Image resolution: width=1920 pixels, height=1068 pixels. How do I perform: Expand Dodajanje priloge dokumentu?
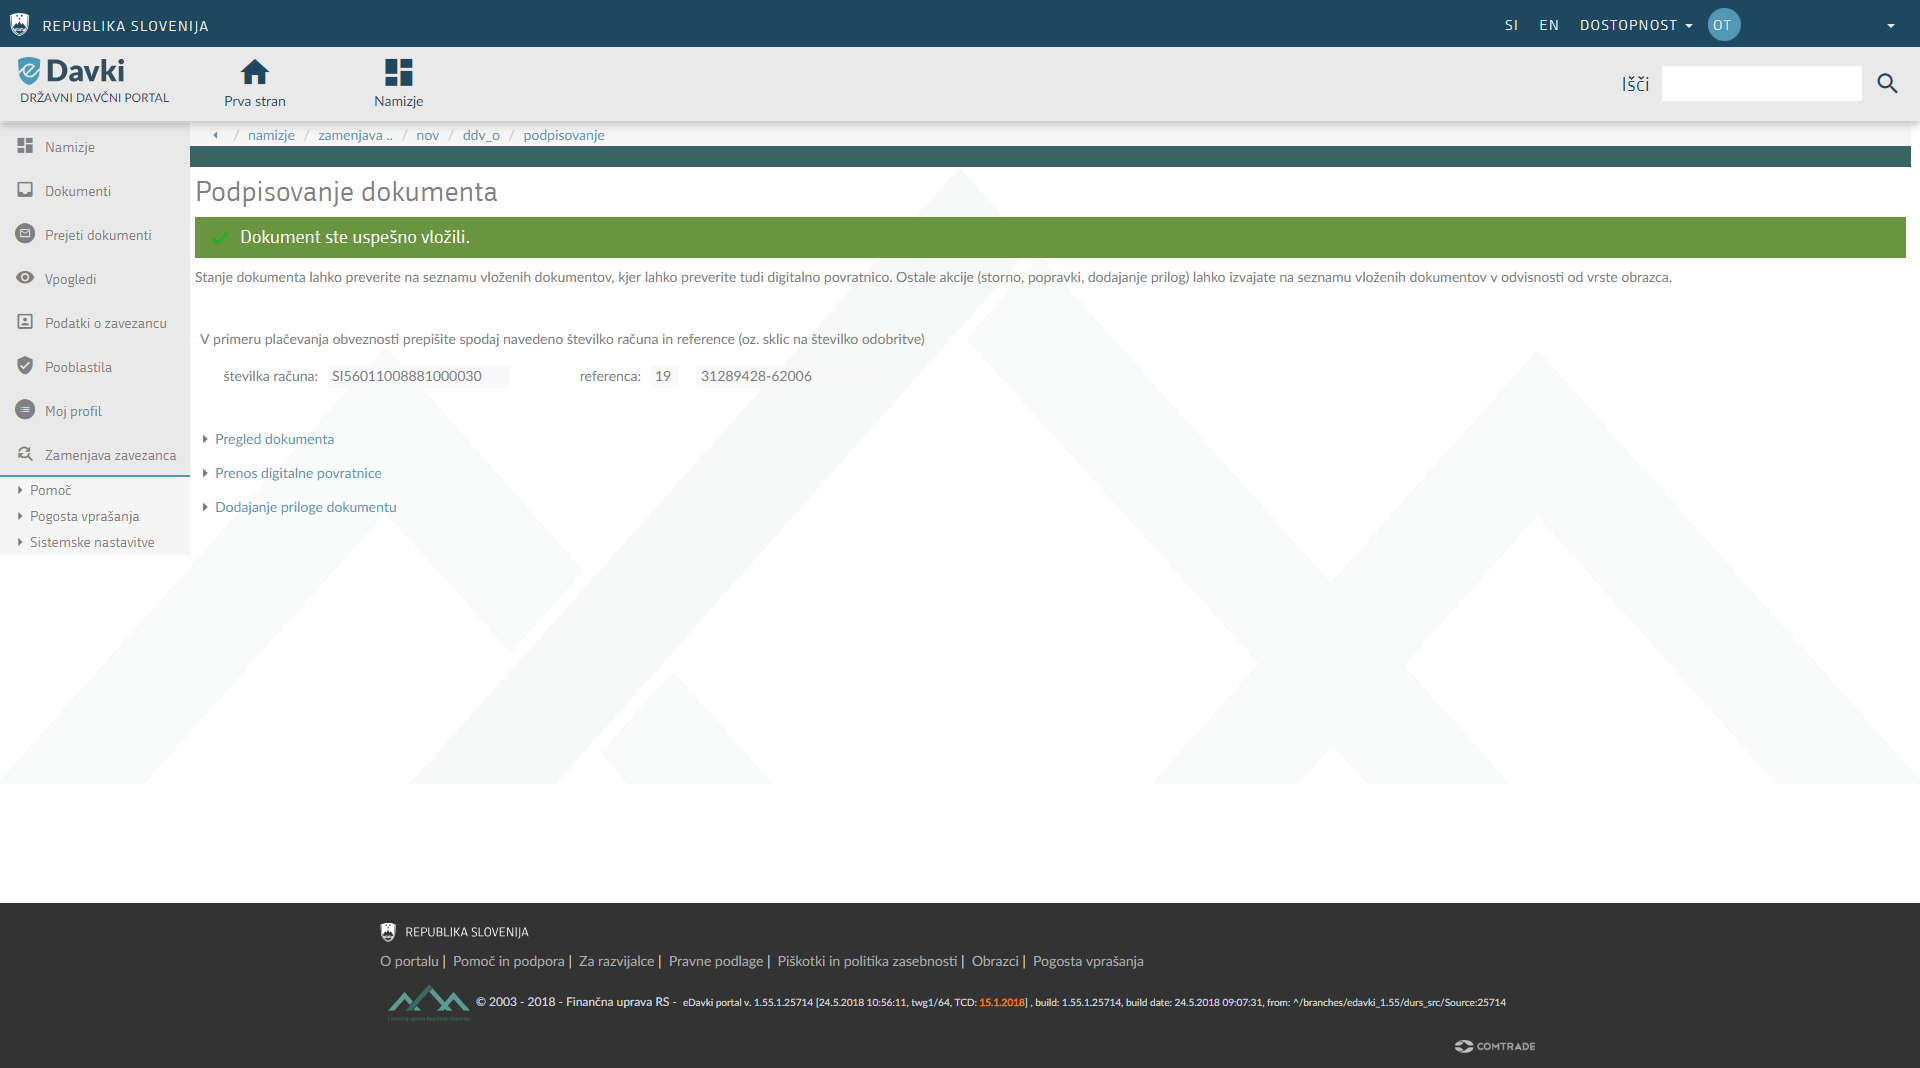(305, 507)
